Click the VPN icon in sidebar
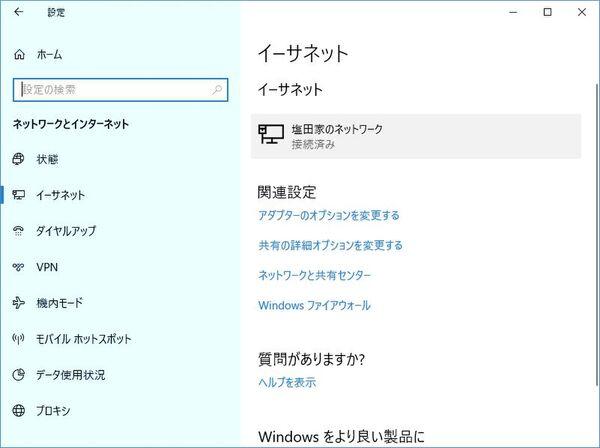 tap(18, 267)
